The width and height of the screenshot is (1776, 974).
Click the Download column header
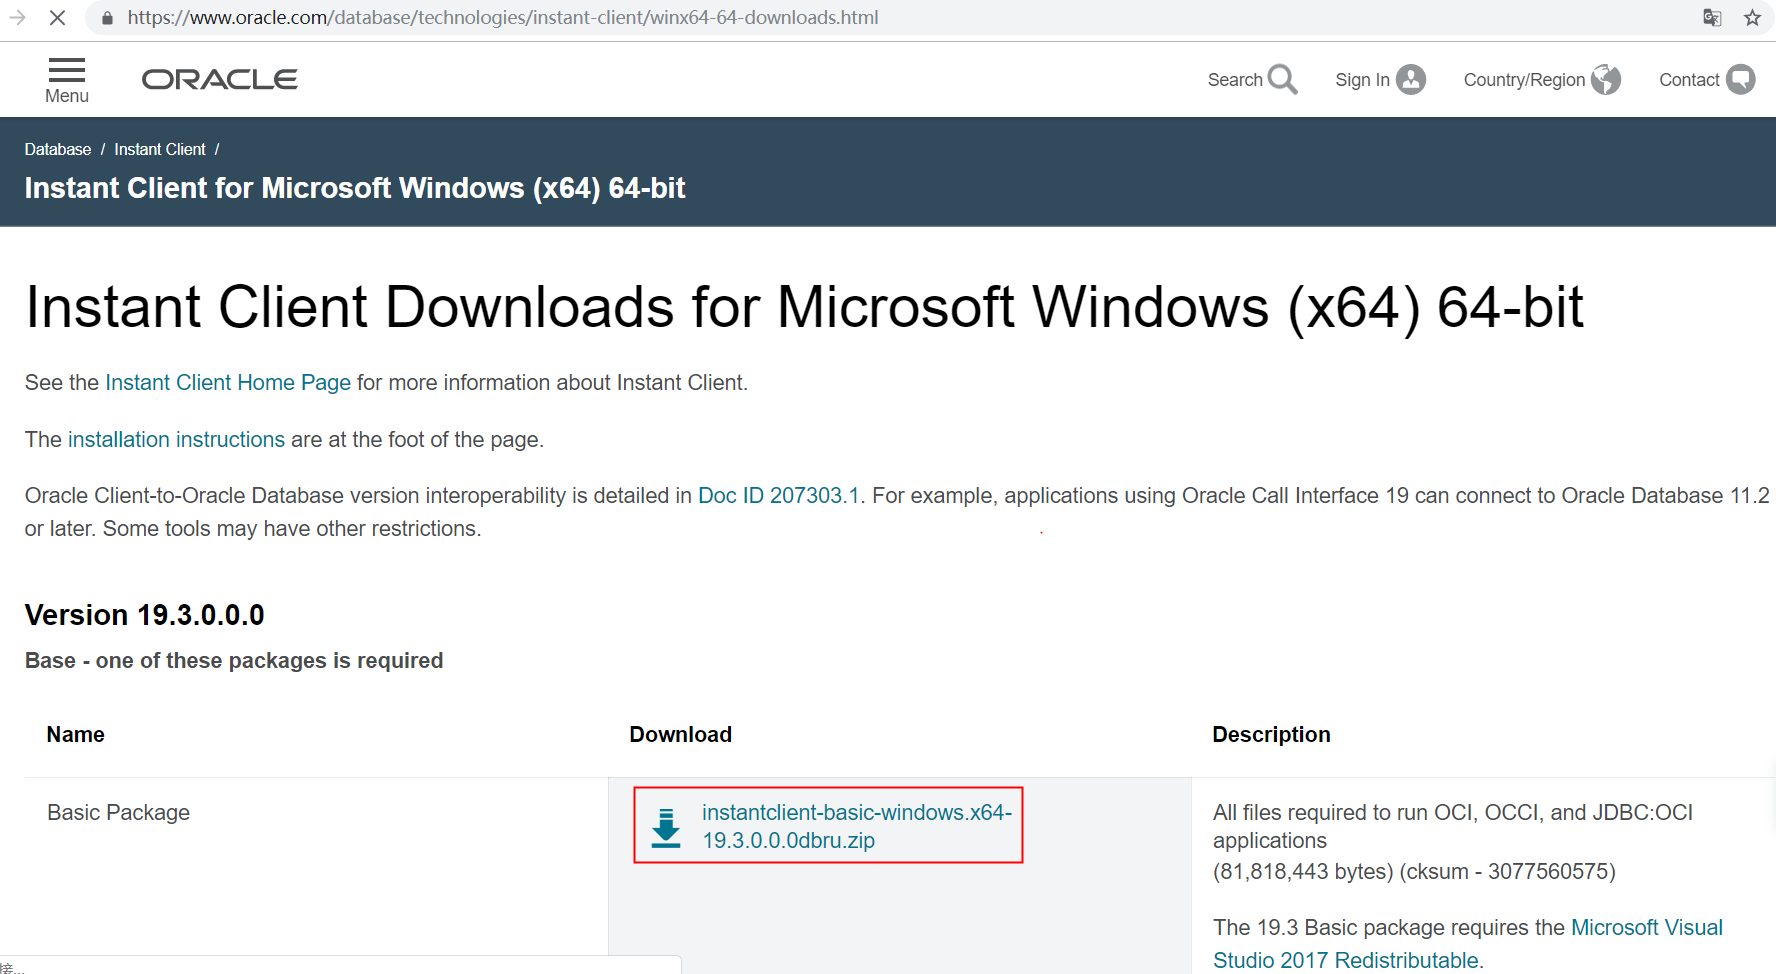click(x=680, y=735)
